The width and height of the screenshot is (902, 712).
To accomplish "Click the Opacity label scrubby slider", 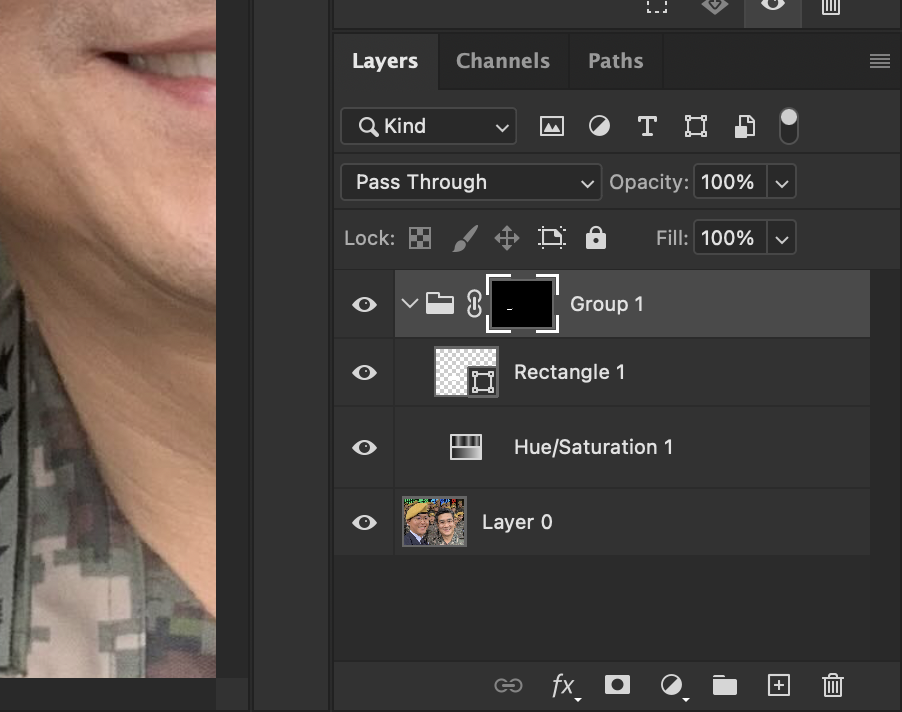I will [x=649, y=182].
